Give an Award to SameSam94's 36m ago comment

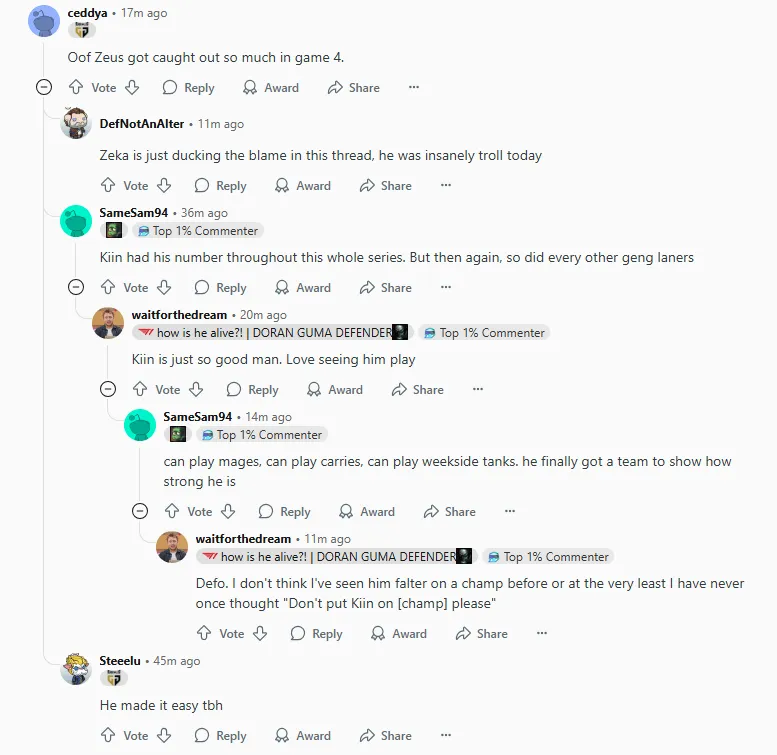(x=303, y=287)
